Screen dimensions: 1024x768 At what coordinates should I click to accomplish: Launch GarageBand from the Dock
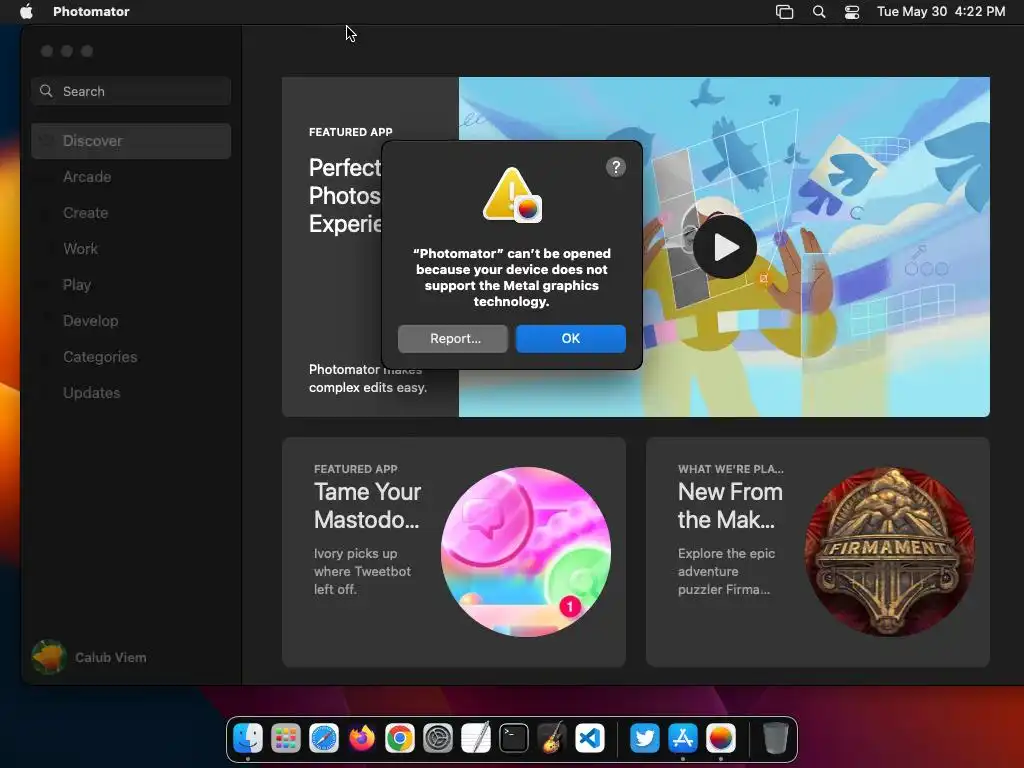(551, 739)
